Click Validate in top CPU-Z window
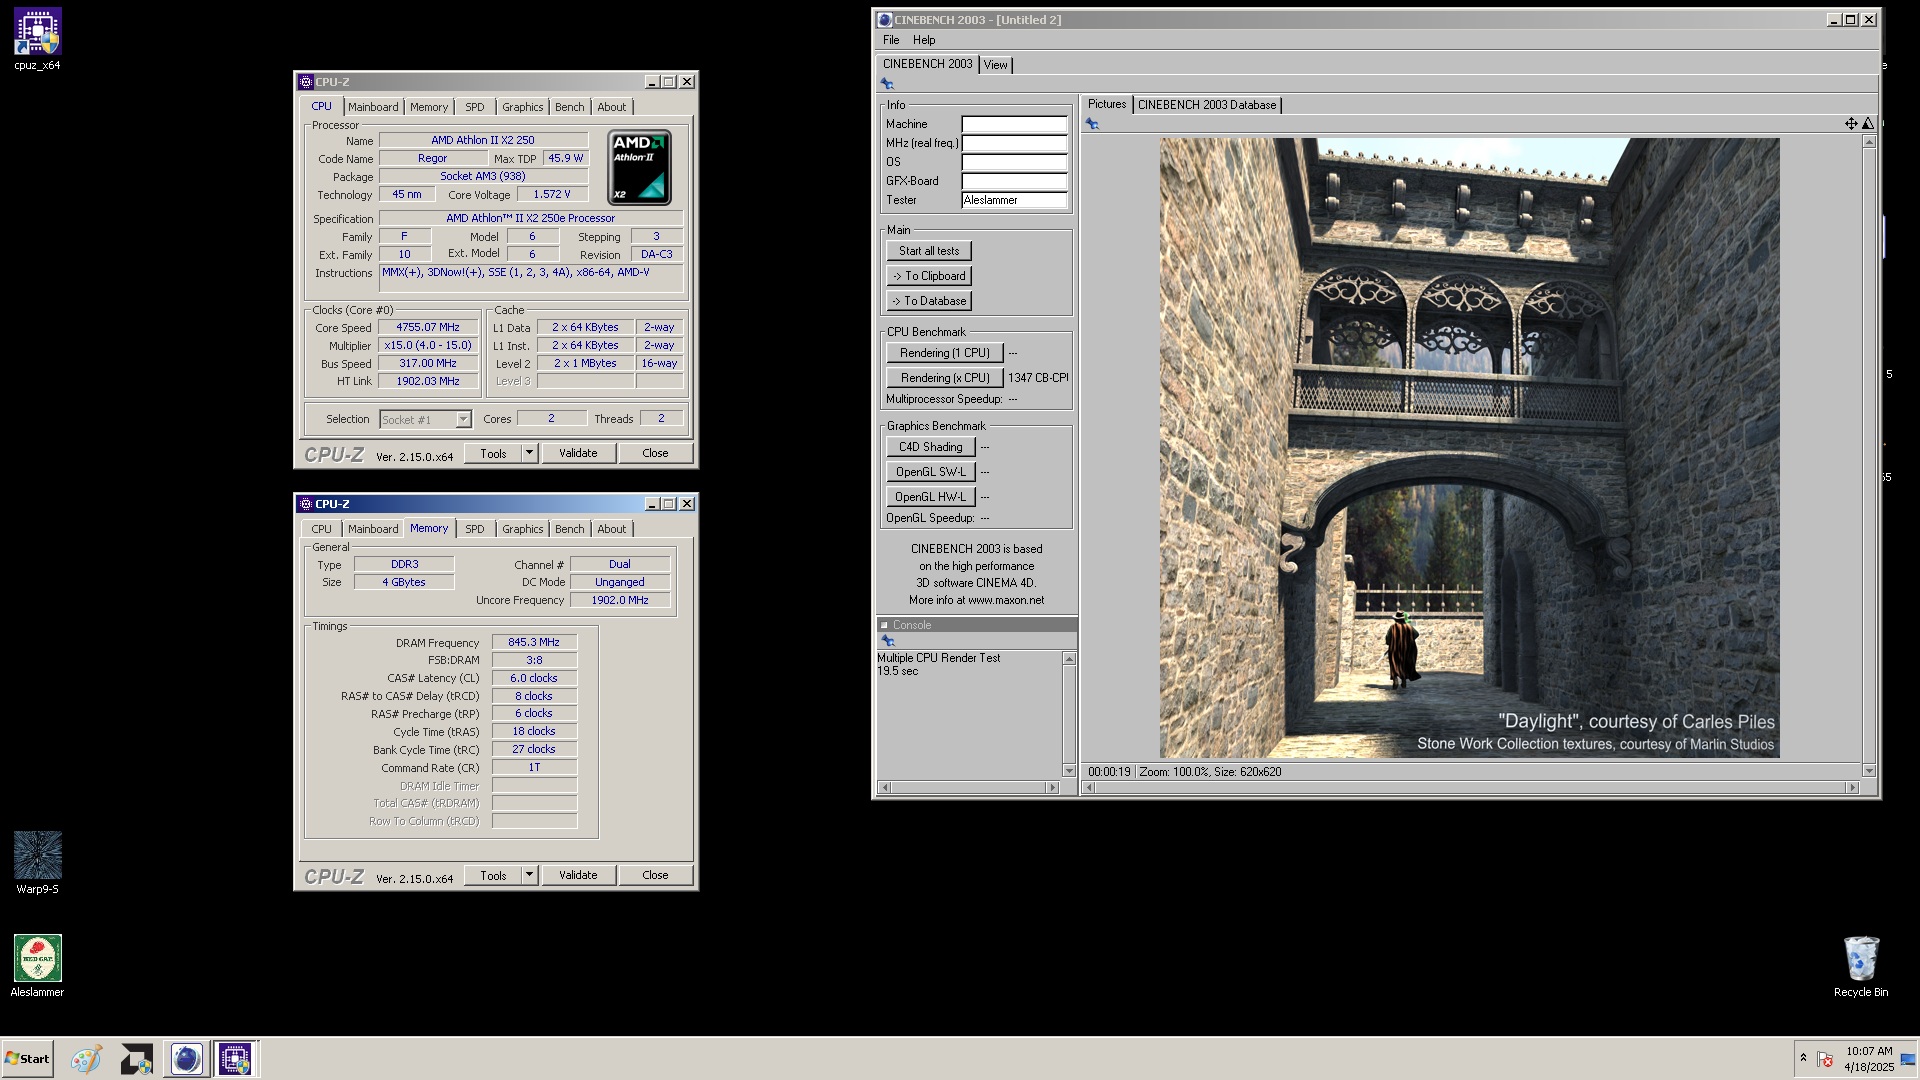This screenshot has width=1920, height=1080. pos(578,453)
